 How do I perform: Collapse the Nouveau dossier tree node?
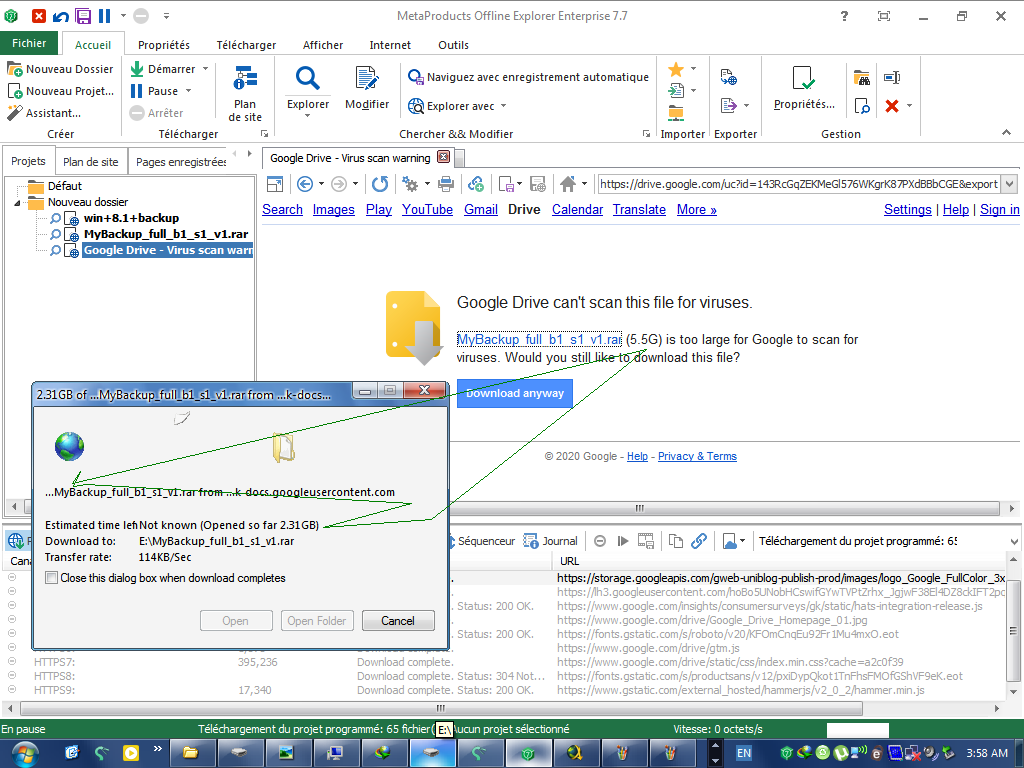click(18, 203)
